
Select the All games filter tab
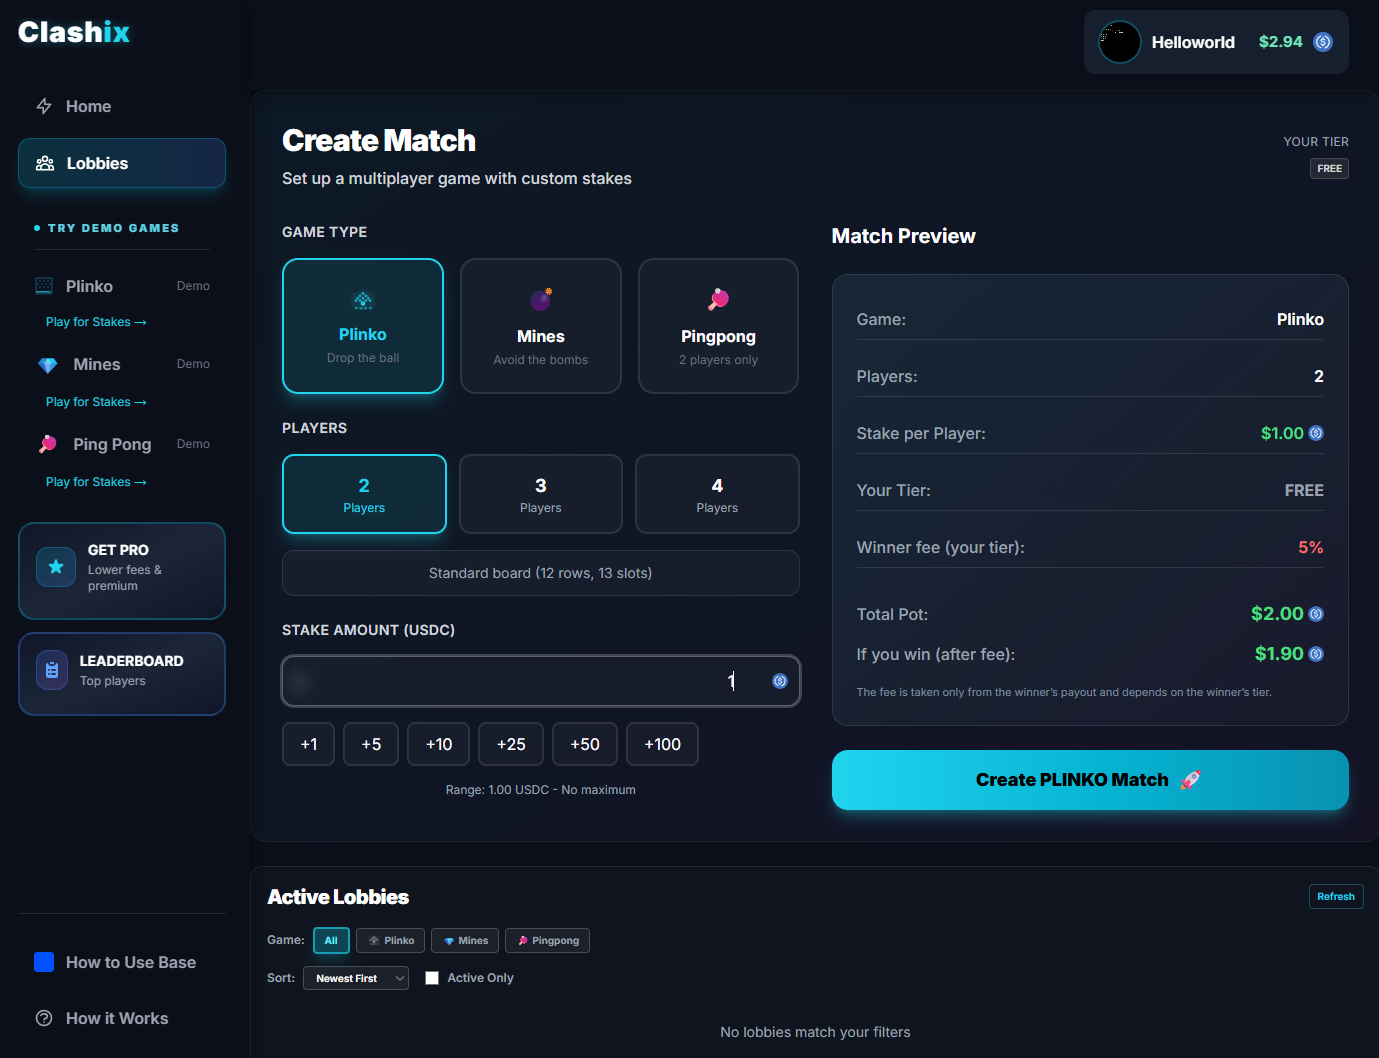(x=331, y=940)
